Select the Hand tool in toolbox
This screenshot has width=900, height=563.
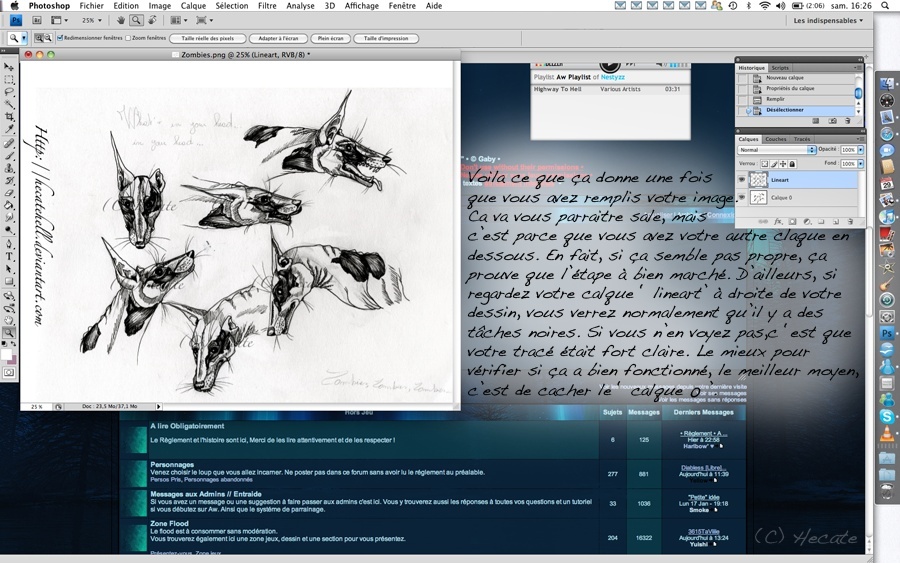(x=9, y=320)
